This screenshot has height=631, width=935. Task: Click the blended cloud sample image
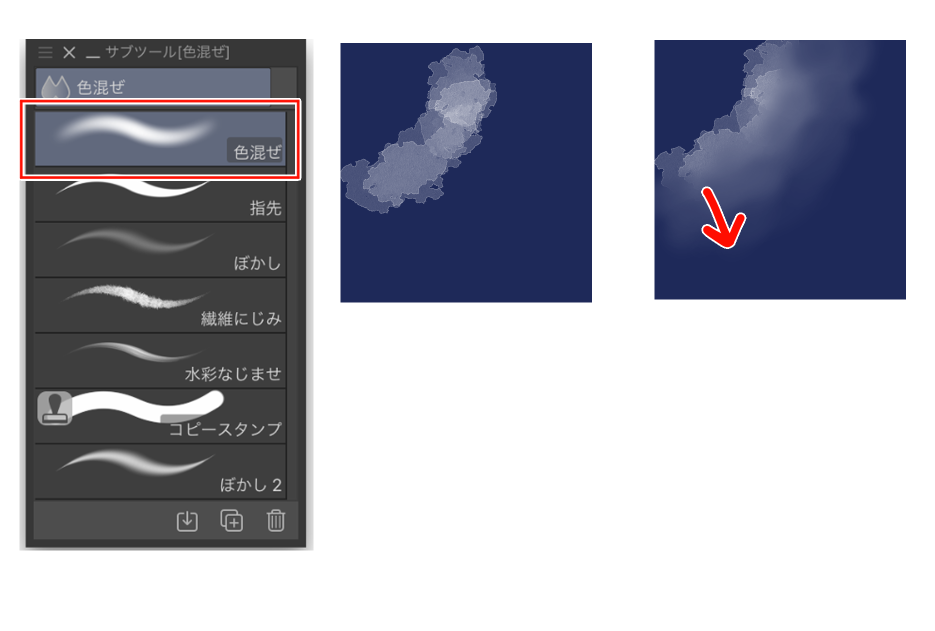tap(780, 170)
